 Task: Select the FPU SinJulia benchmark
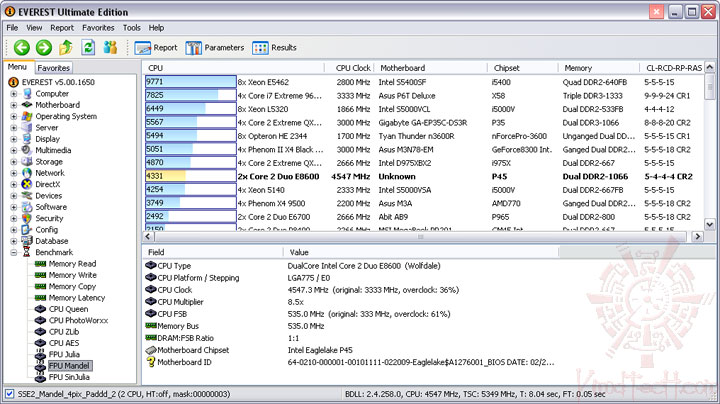tap(69, 377)
